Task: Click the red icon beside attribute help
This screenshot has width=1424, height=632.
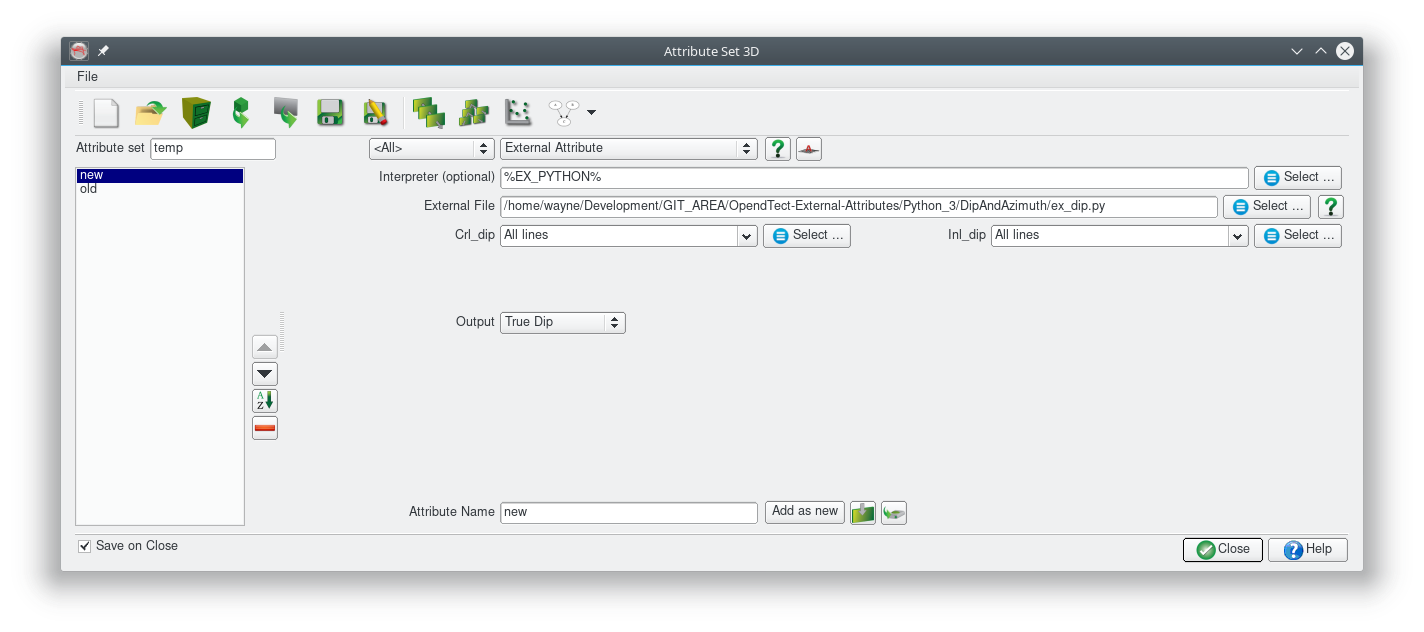Action: (809, 149)
